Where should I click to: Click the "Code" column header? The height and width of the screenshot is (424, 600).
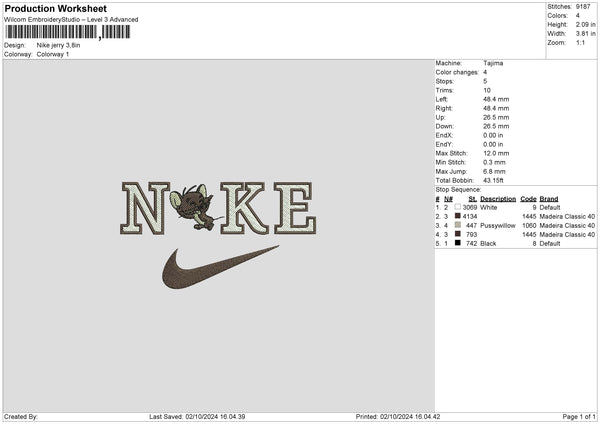coord(528,199)
